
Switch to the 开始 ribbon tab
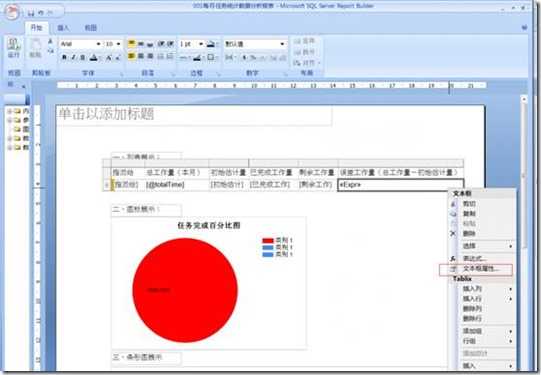pyautogui.click(x=37, y=28)
